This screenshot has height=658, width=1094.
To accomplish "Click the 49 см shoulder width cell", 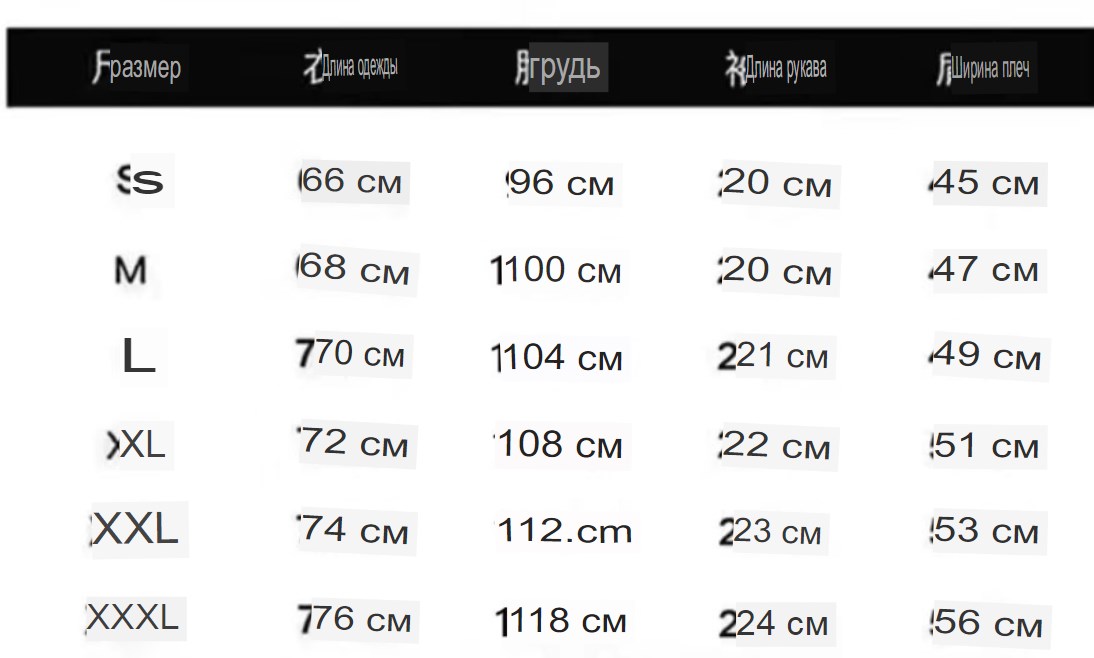I will [x=985, y=356].
